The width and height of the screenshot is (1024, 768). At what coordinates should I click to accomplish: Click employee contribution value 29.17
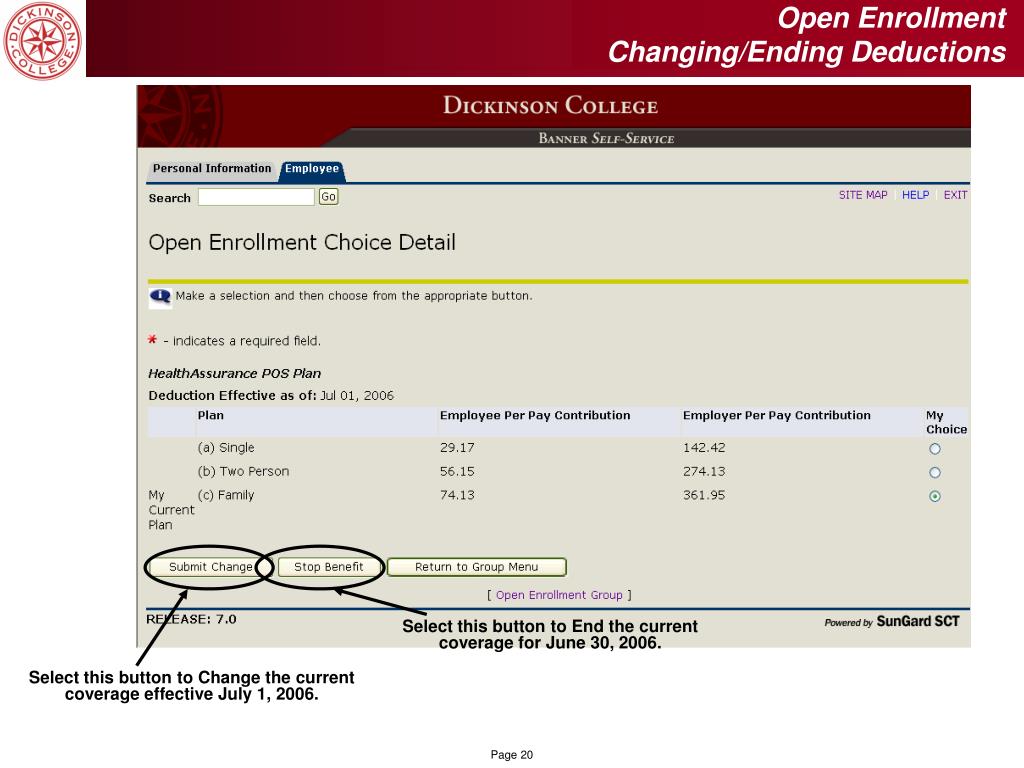pyautogui.click(x=457, y=448)
